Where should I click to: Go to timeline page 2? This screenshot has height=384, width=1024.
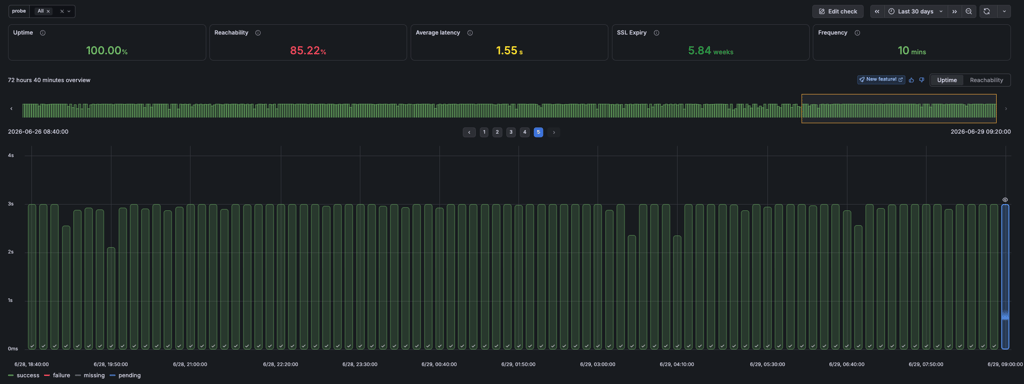[498, 132]
